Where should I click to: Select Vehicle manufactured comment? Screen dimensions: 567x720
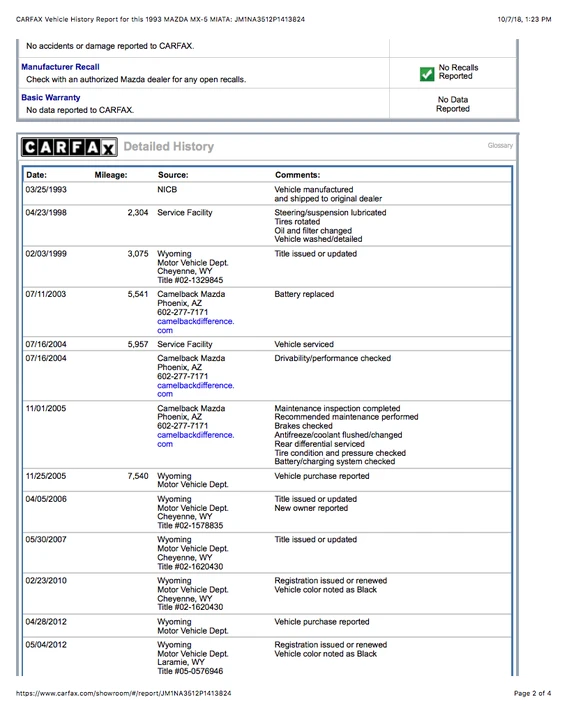tap(314, 190)
